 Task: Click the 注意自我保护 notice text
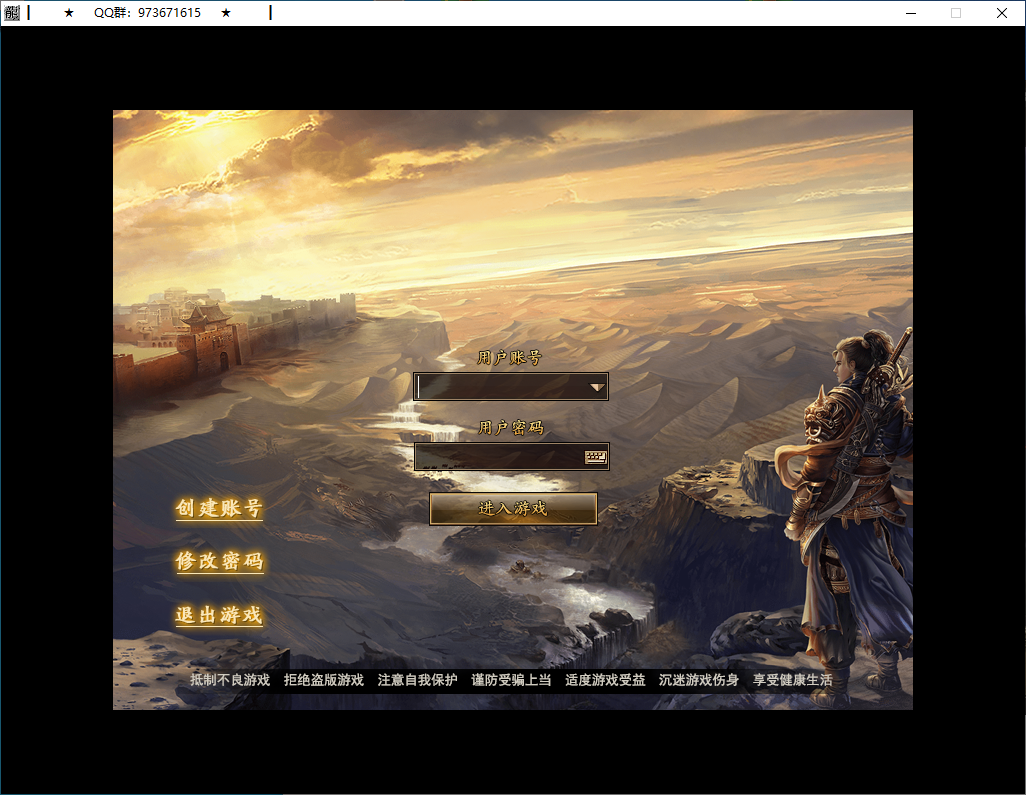pos(417,680)
